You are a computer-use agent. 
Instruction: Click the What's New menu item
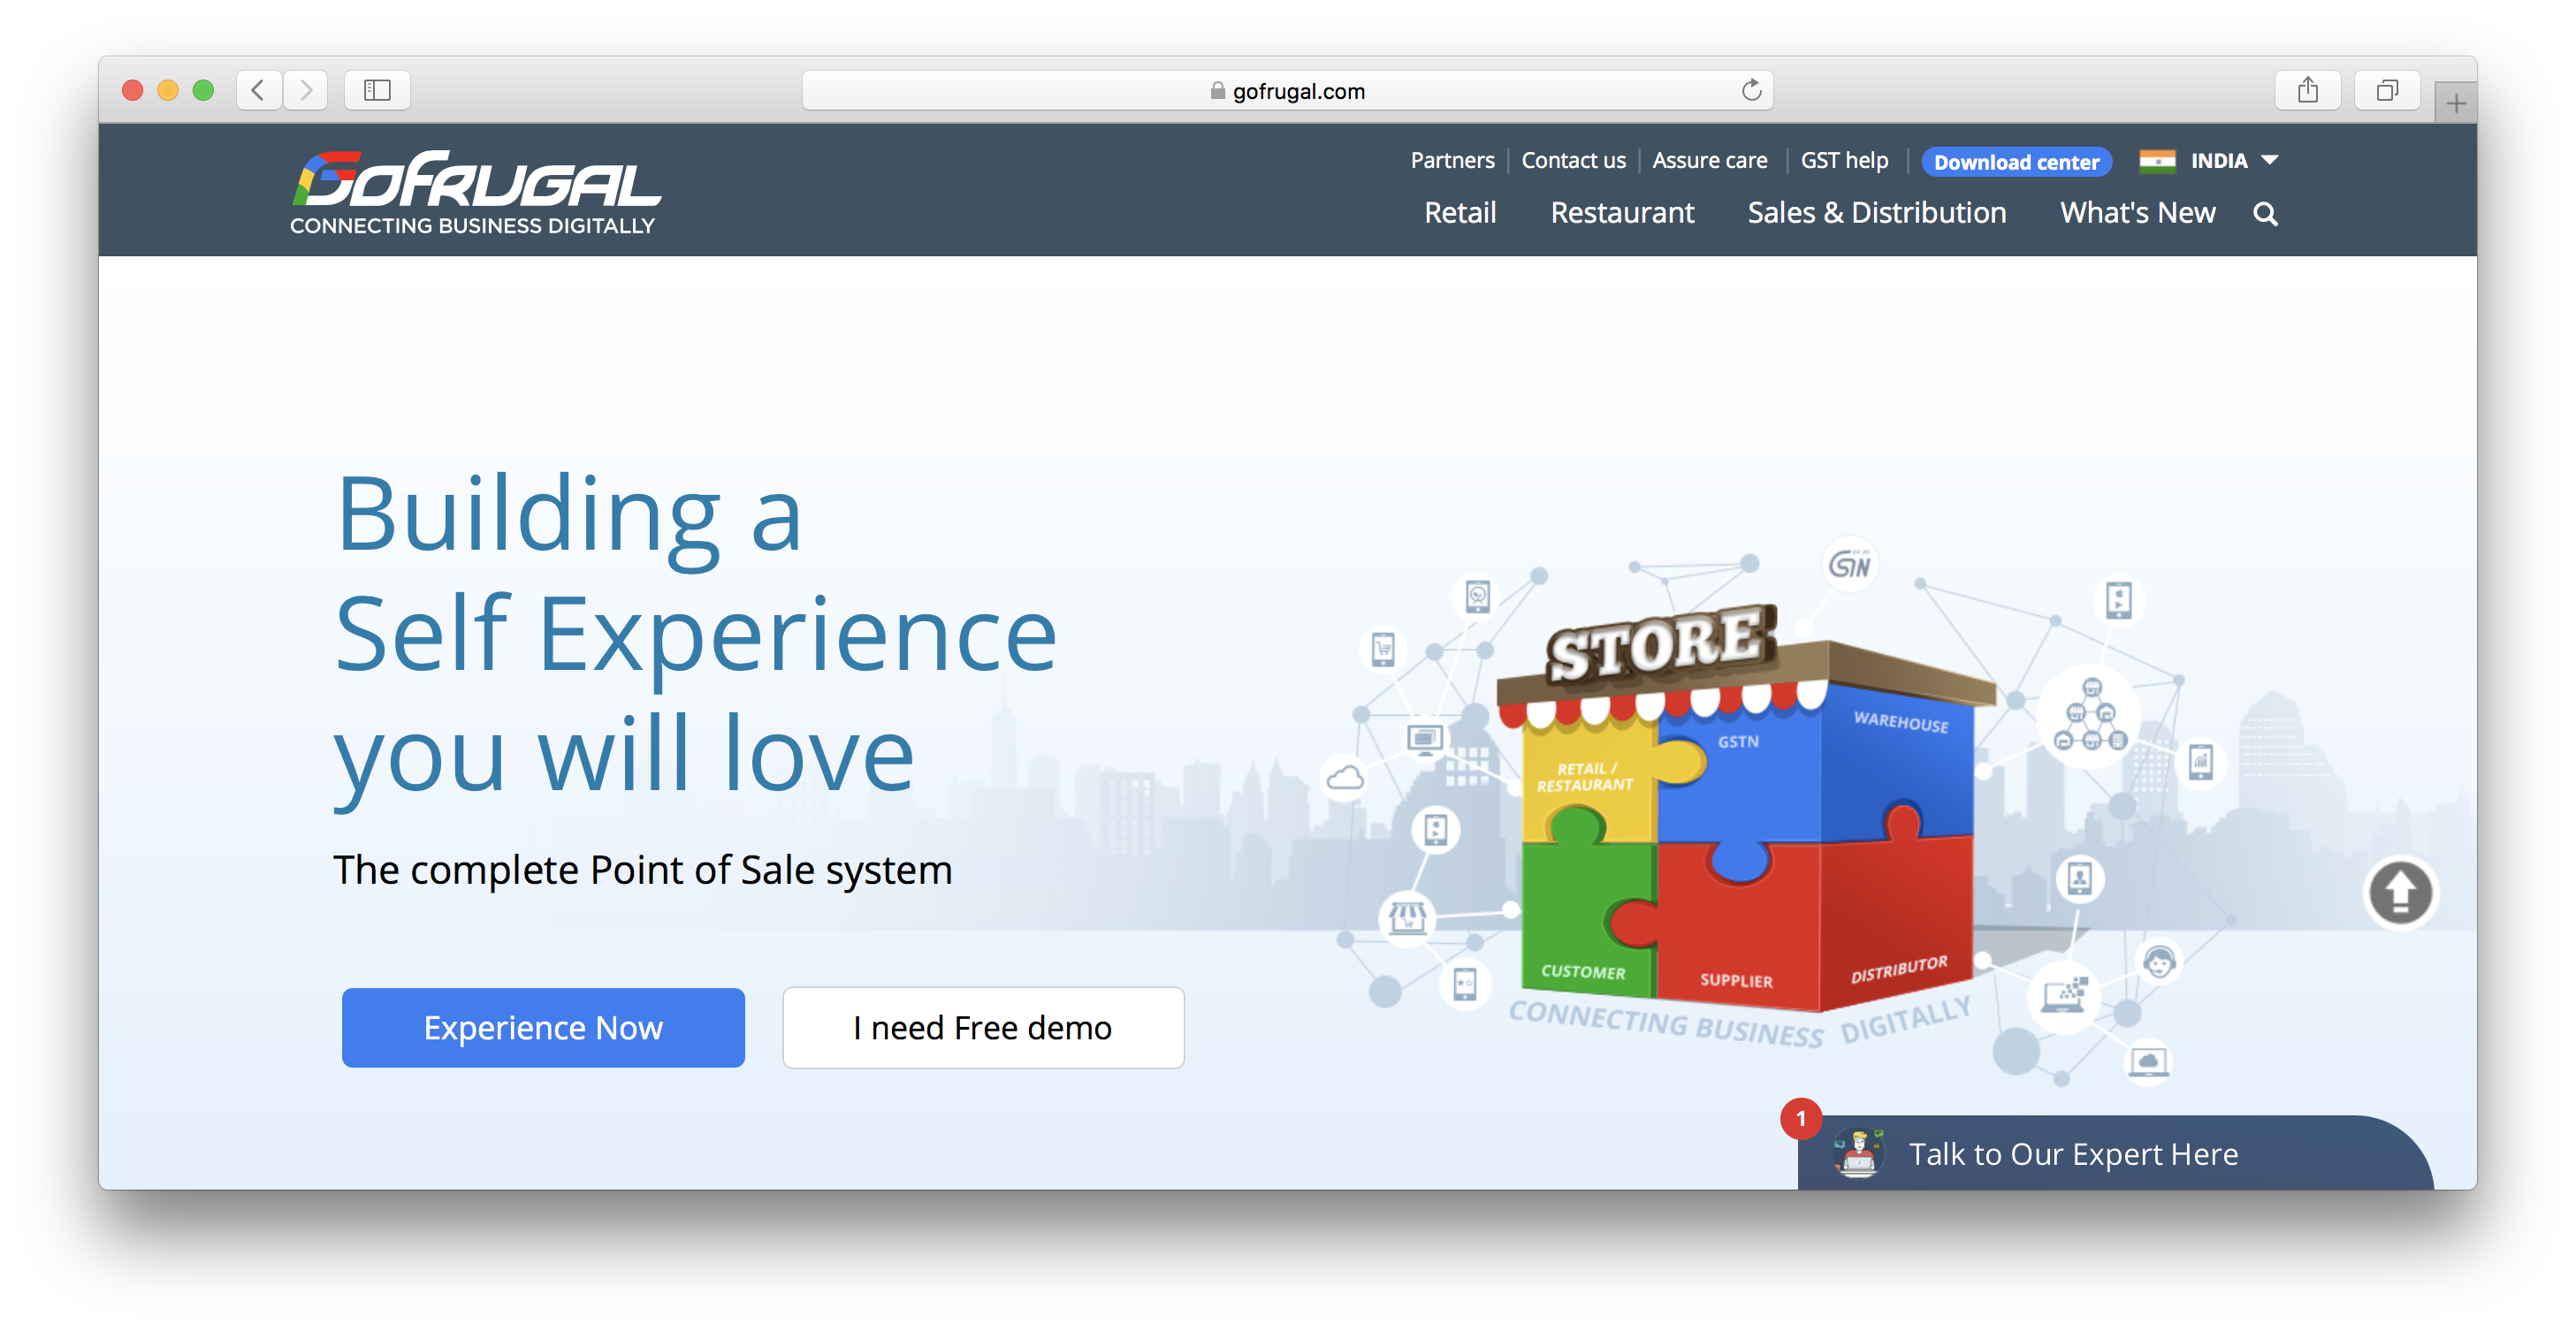2137,213
